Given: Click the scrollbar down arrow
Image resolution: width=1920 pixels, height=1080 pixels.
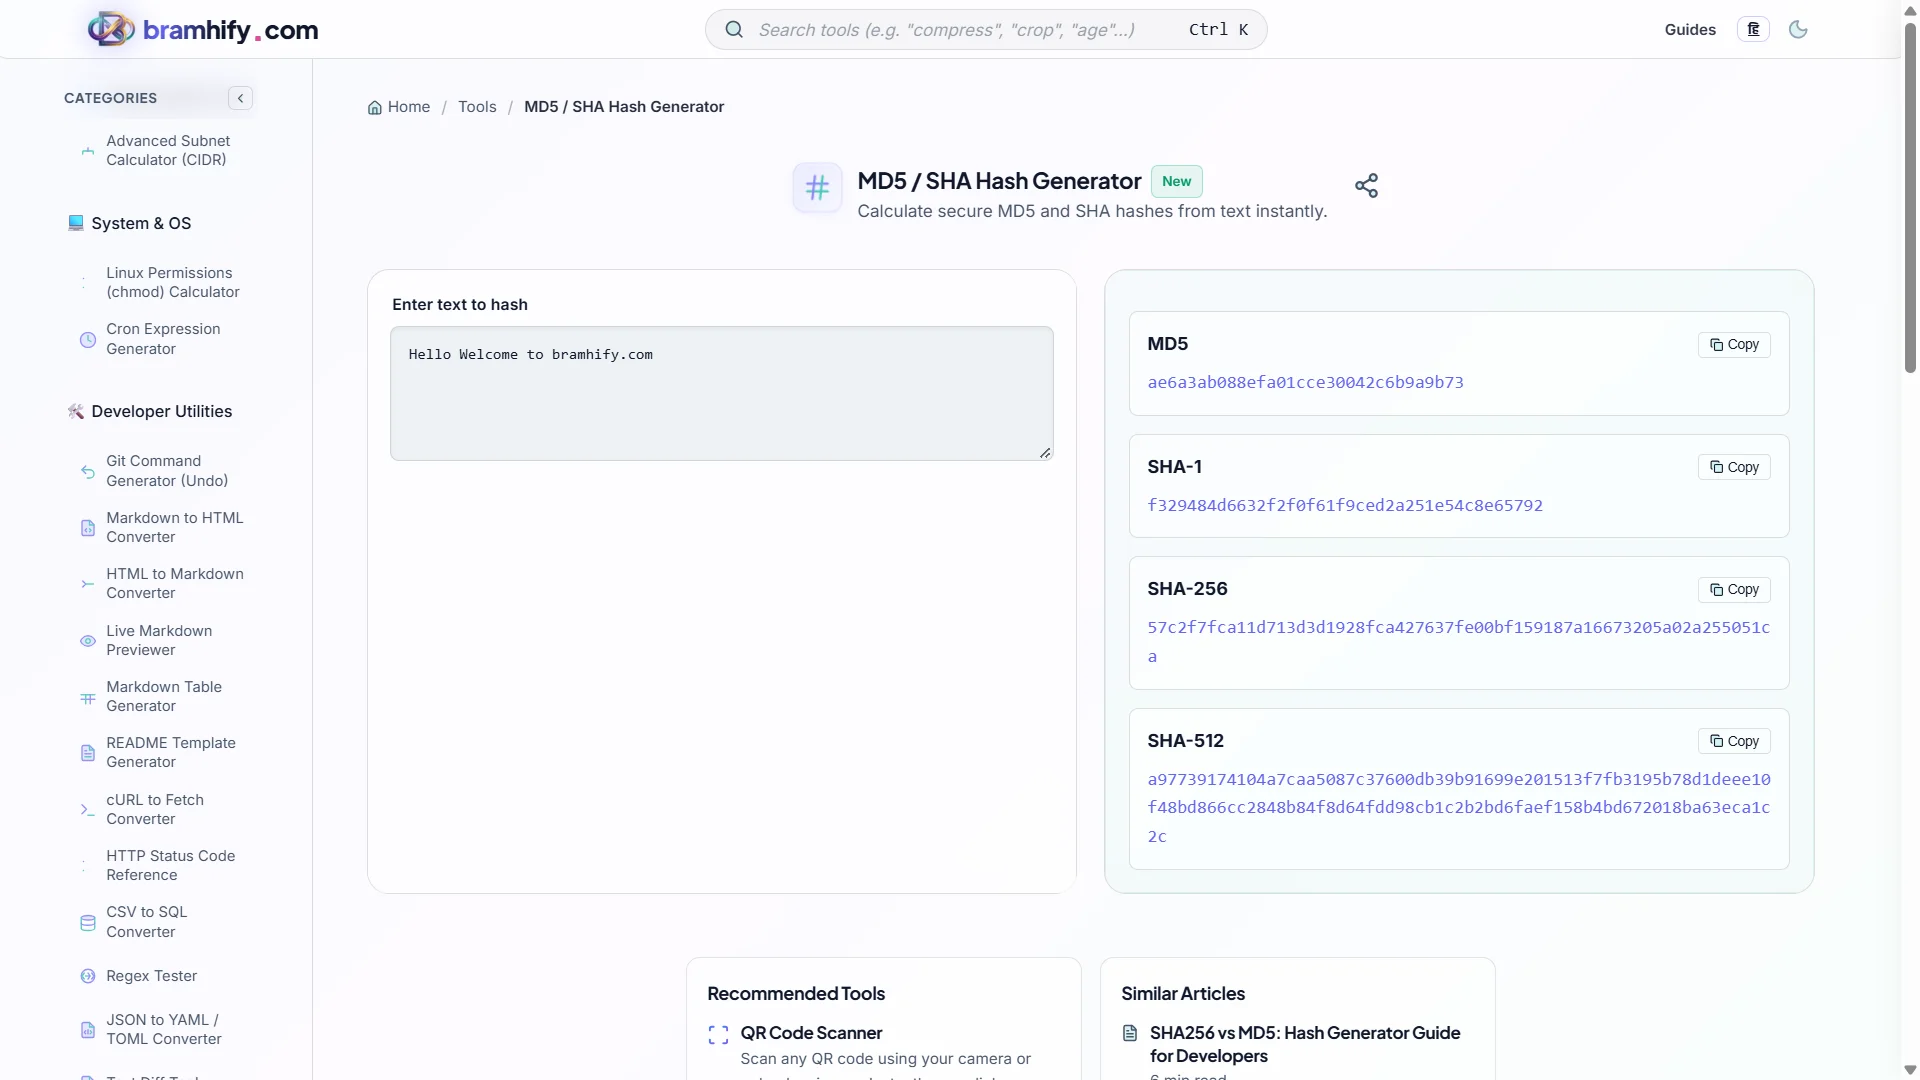Looking at the screenshot, I should (x=1910, y=1070).
